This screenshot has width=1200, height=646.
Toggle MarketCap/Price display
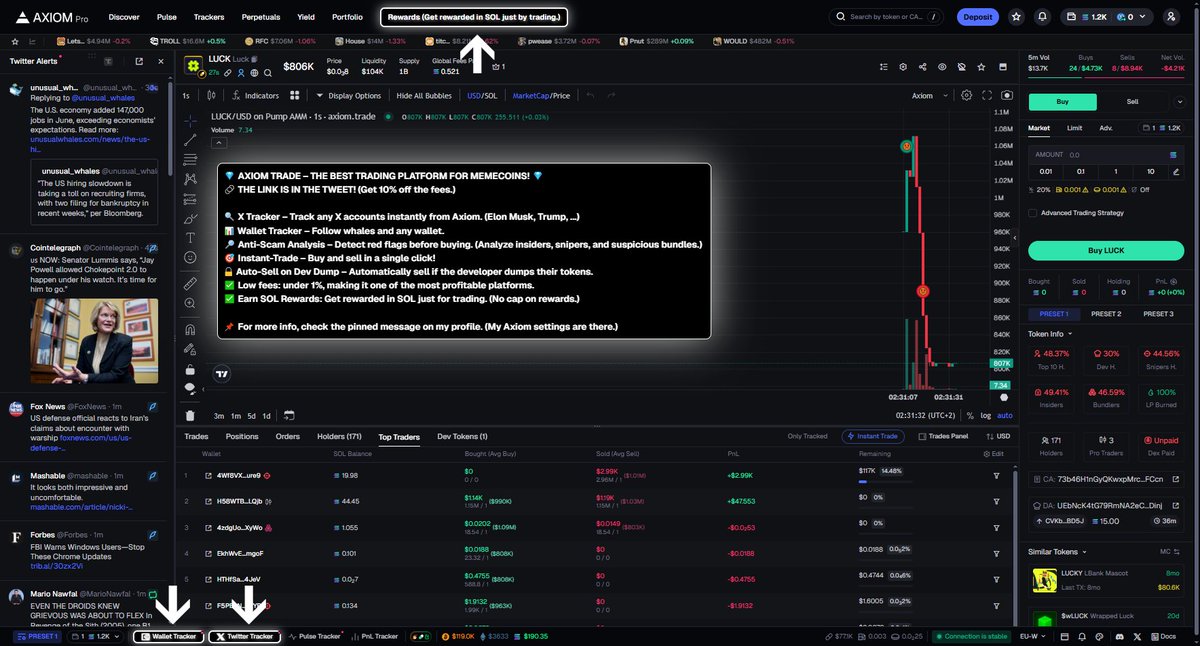pos(541,96)
